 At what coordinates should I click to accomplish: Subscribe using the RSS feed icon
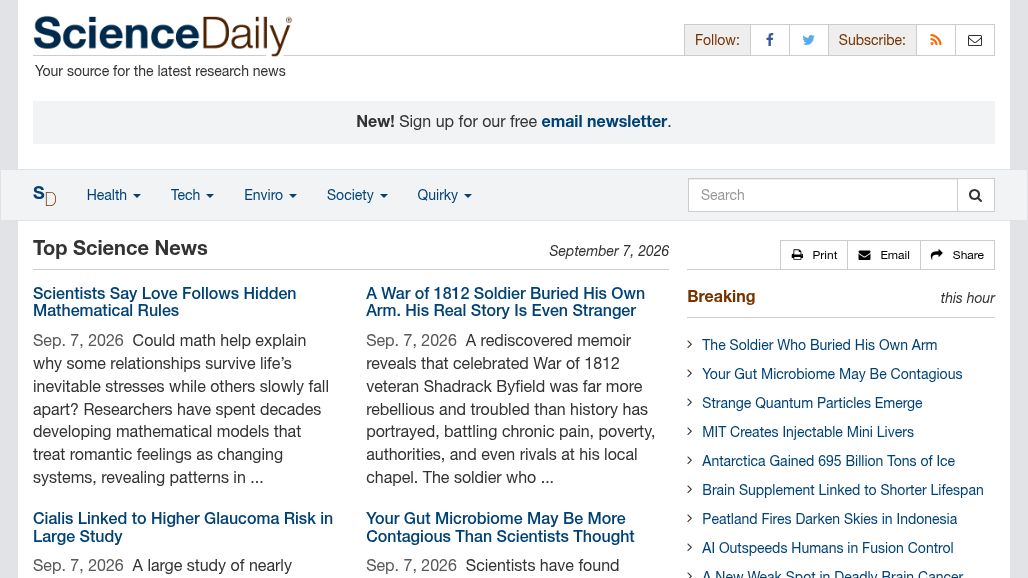(x=936, y=40)
